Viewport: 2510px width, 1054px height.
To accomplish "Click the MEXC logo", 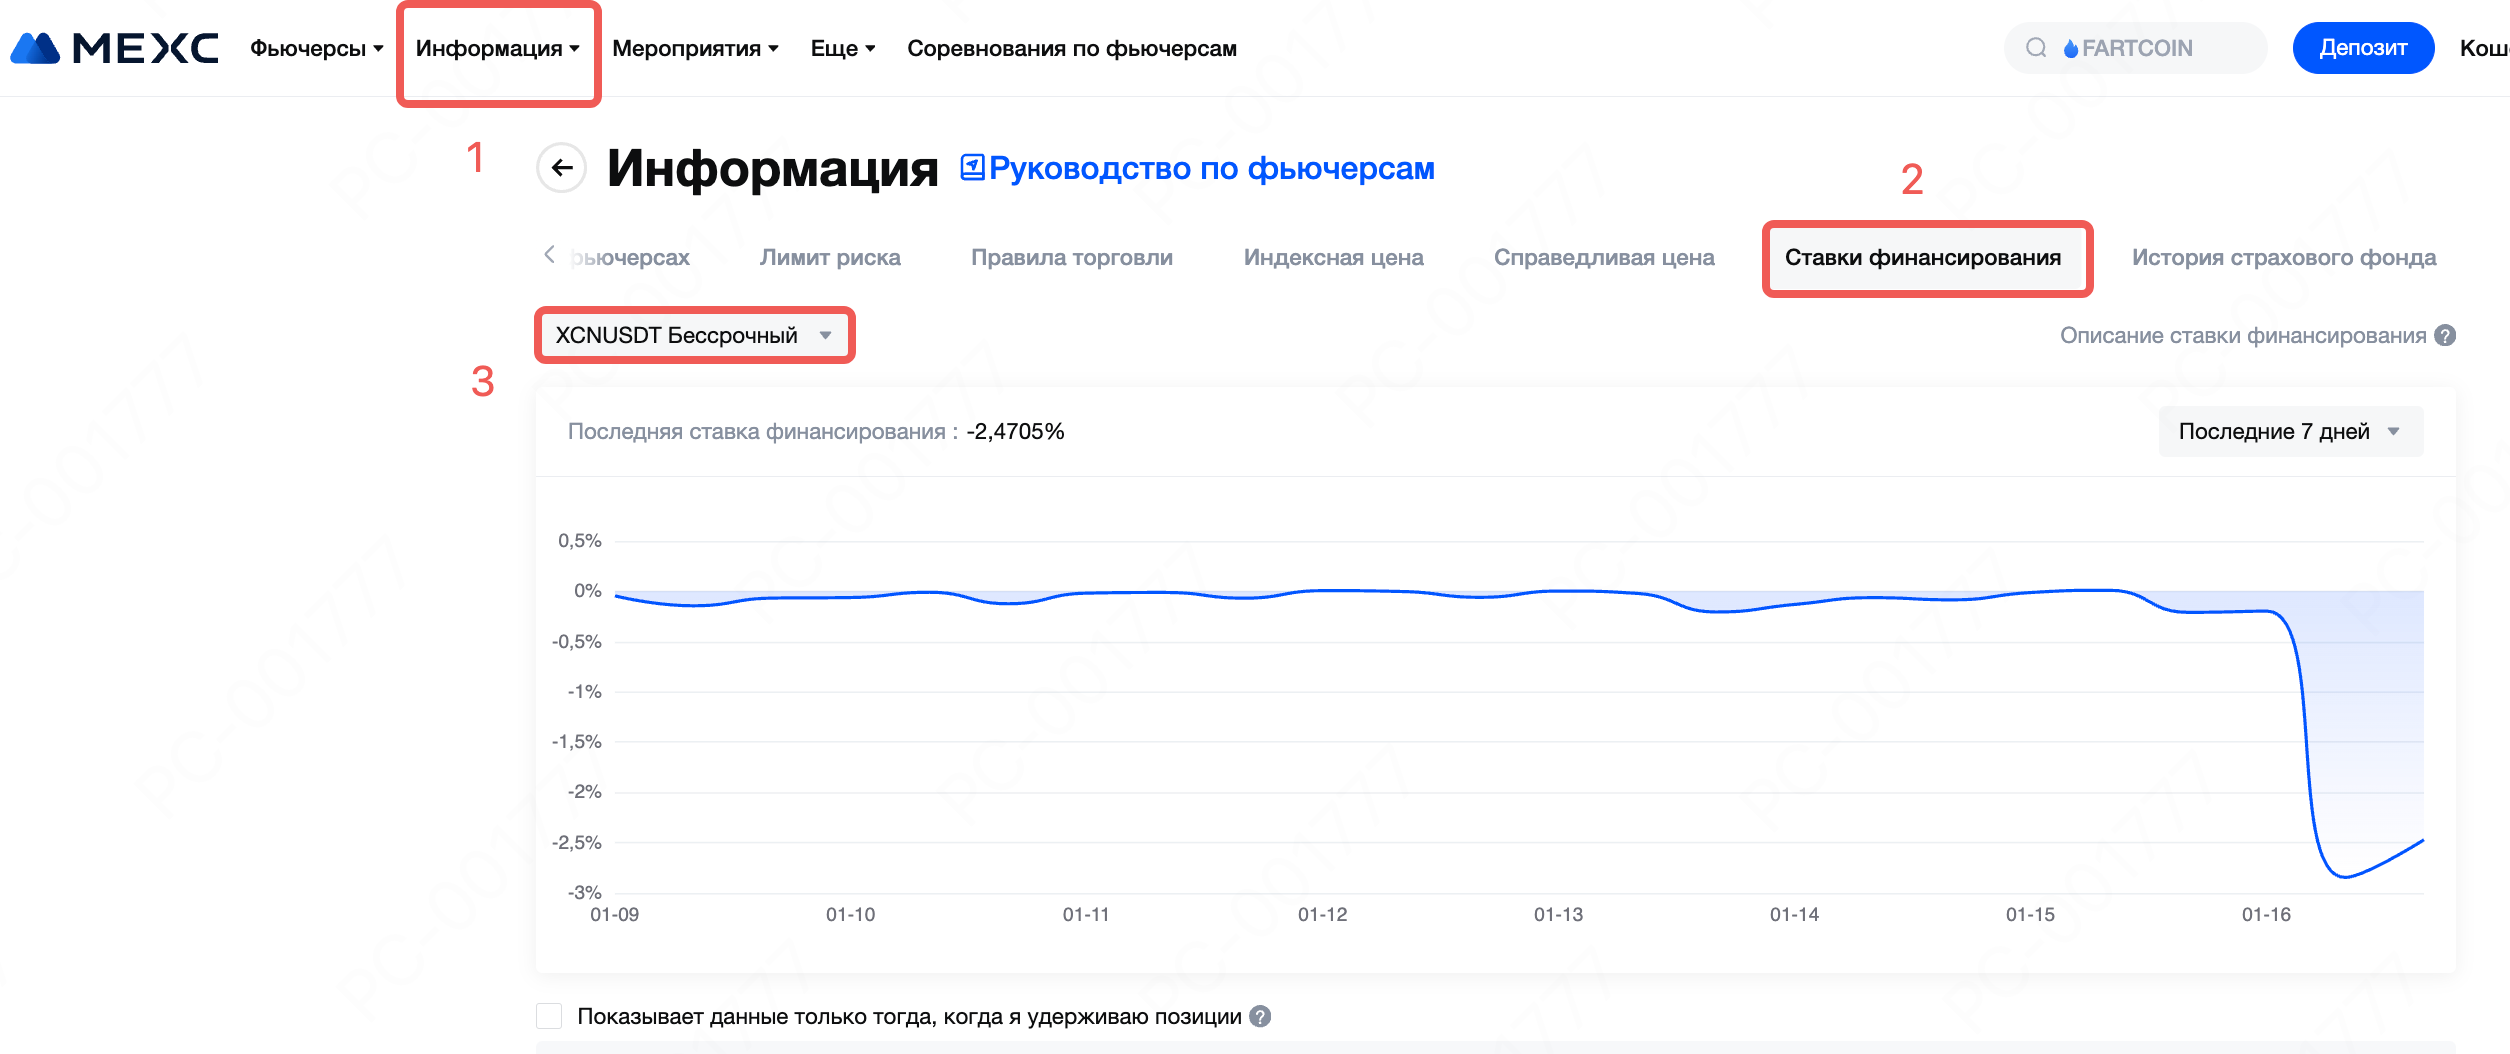I will coord(114,48).
